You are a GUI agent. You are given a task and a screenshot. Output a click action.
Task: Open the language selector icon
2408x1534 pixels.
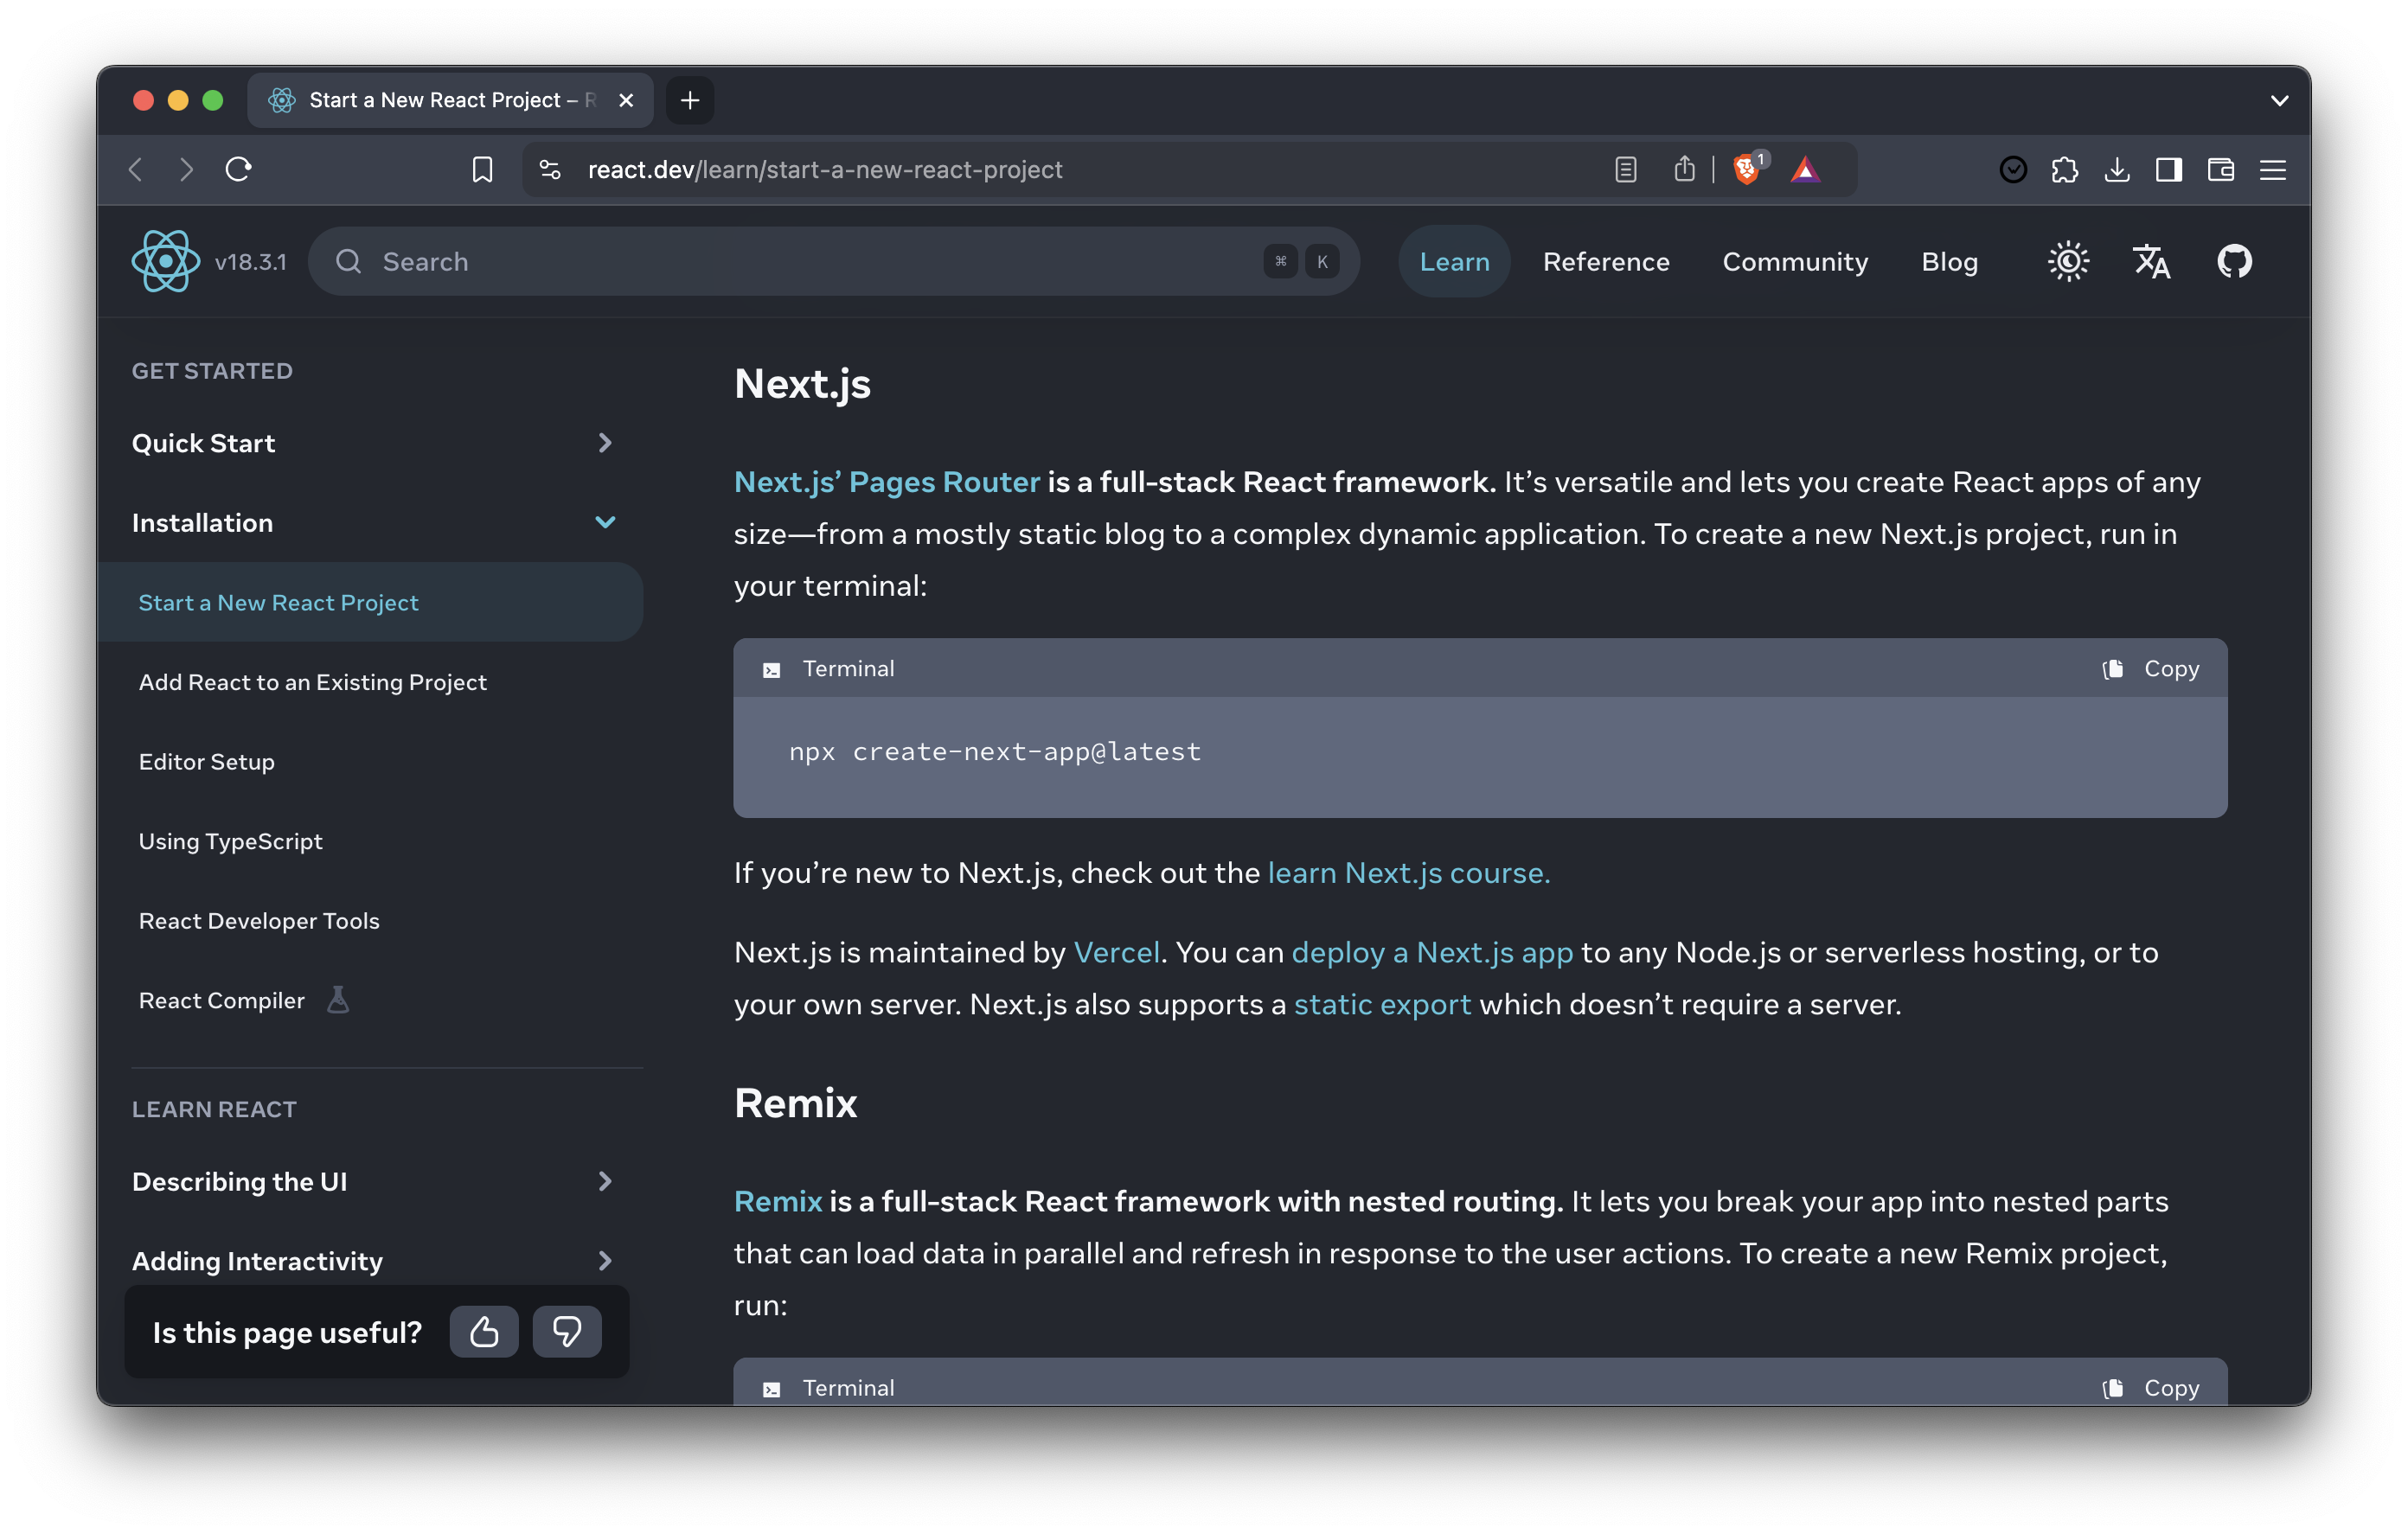coord(2152,261)
